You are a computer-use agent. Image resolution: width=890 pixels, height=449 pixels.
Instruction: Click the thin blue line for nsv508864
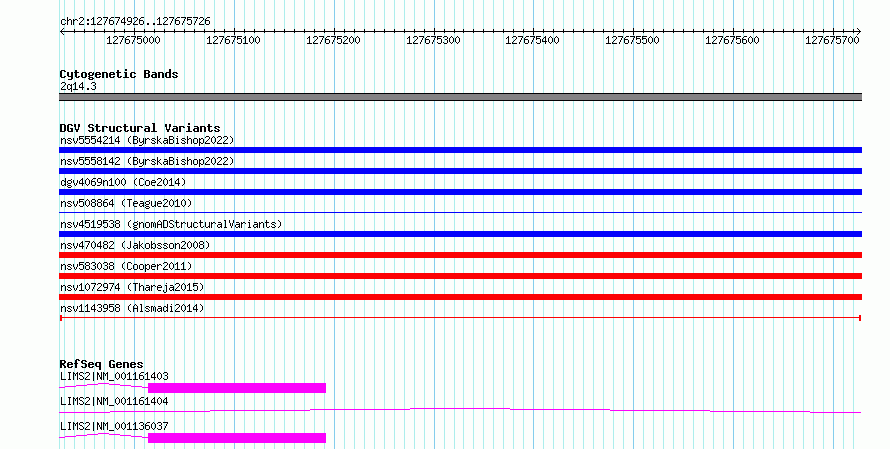click(460, 213)
